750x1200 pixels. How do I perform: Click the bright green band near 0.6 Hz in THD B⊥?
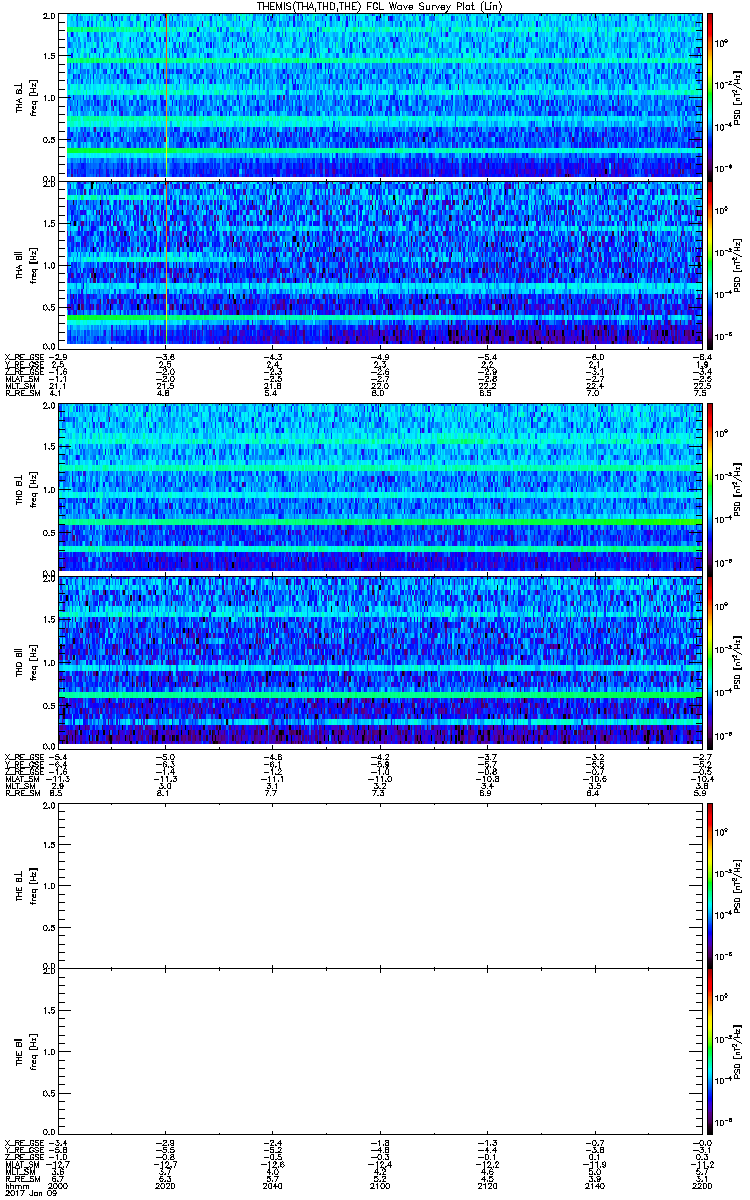coord(380,523)
